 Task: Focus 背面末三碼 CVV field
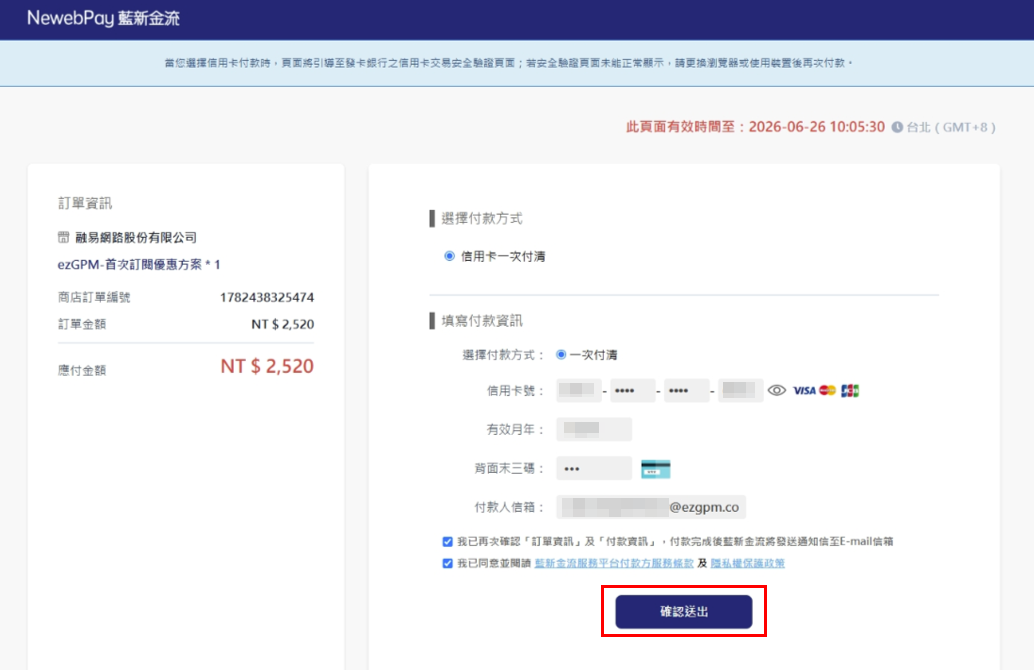[593, 468]
